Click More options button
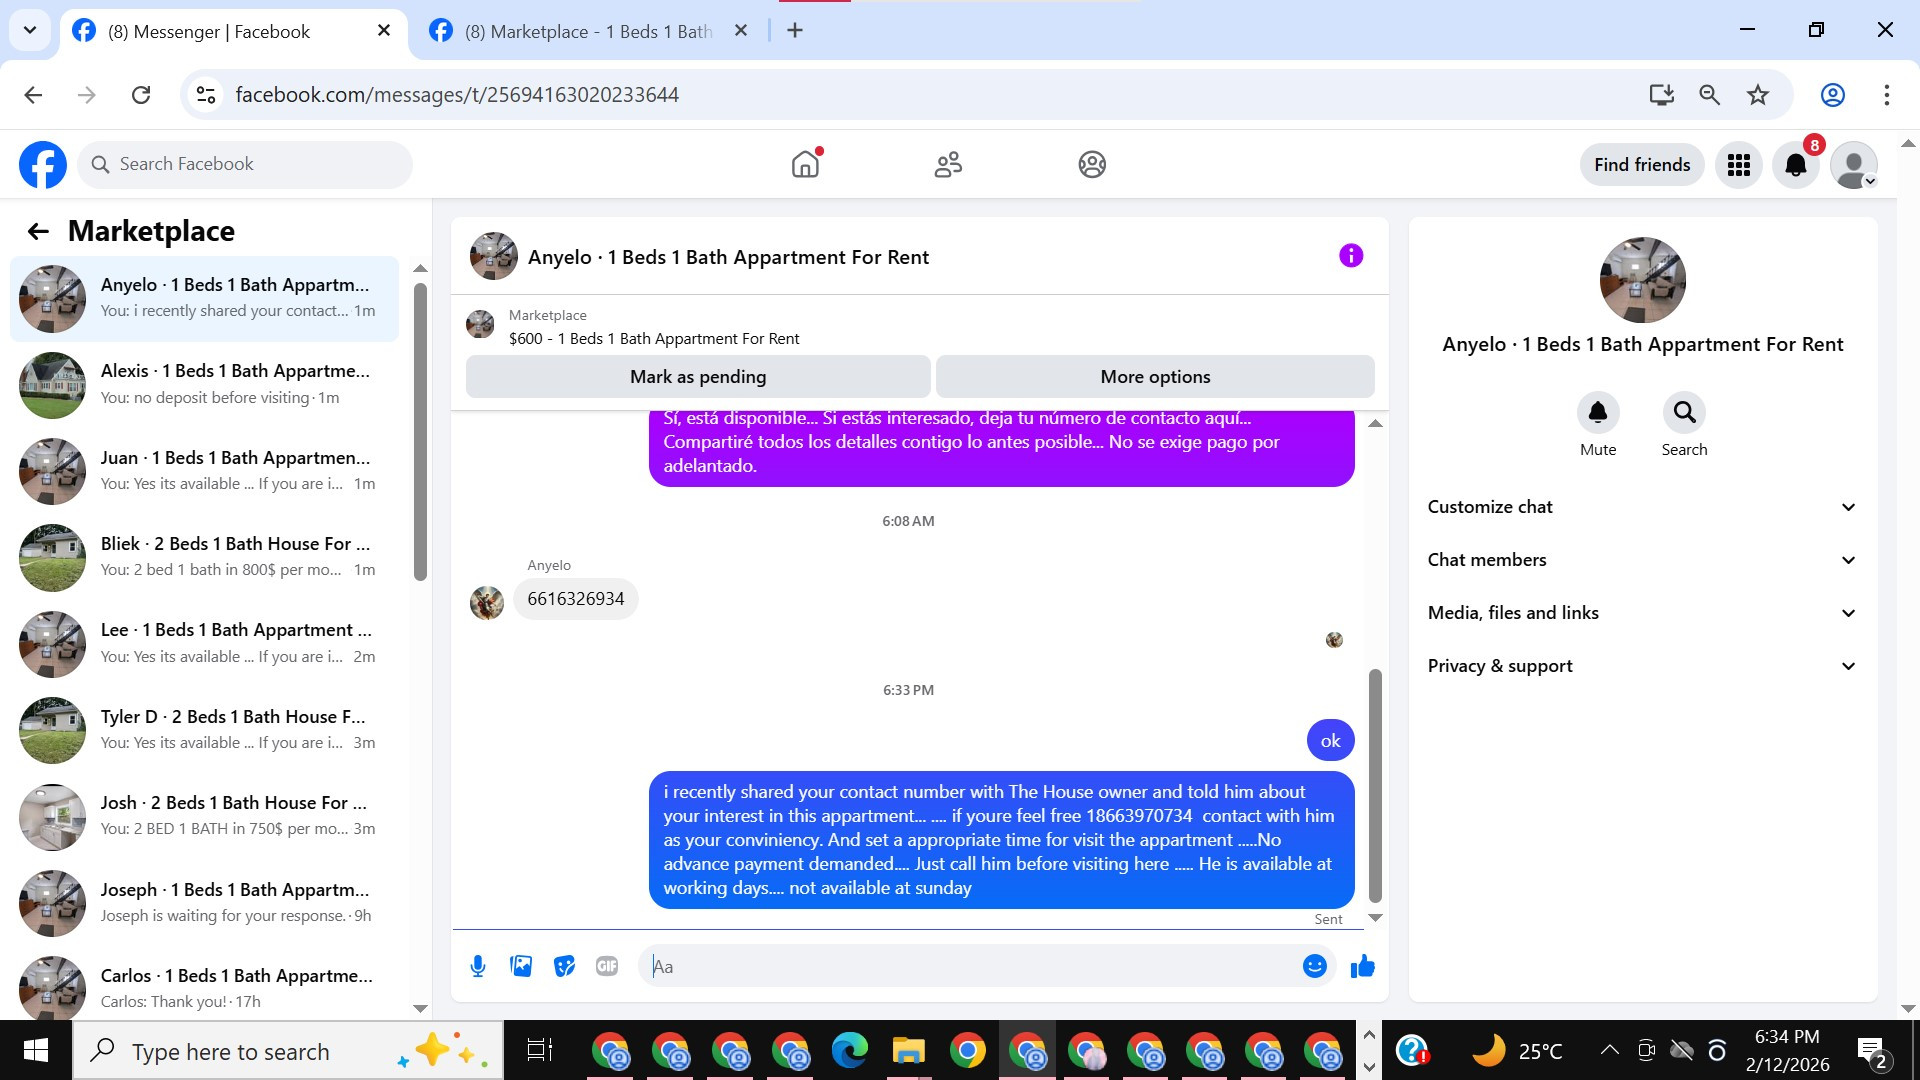 (x=1155, y=377)
